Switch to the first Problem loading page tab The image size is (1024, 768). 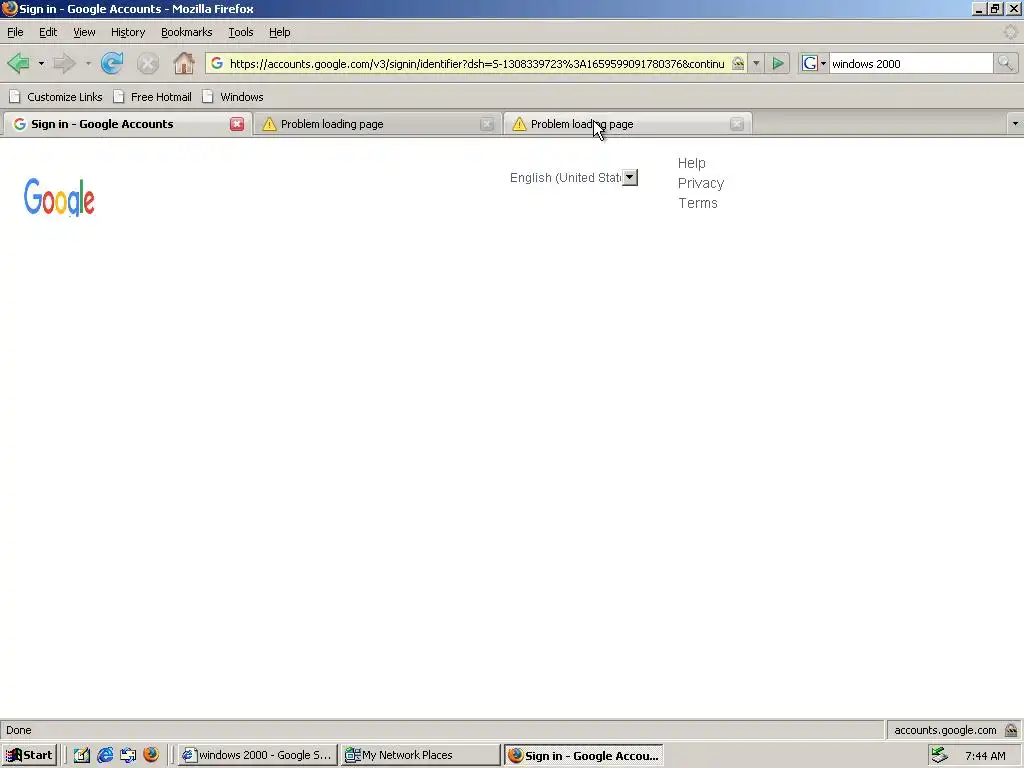(376, 124)
